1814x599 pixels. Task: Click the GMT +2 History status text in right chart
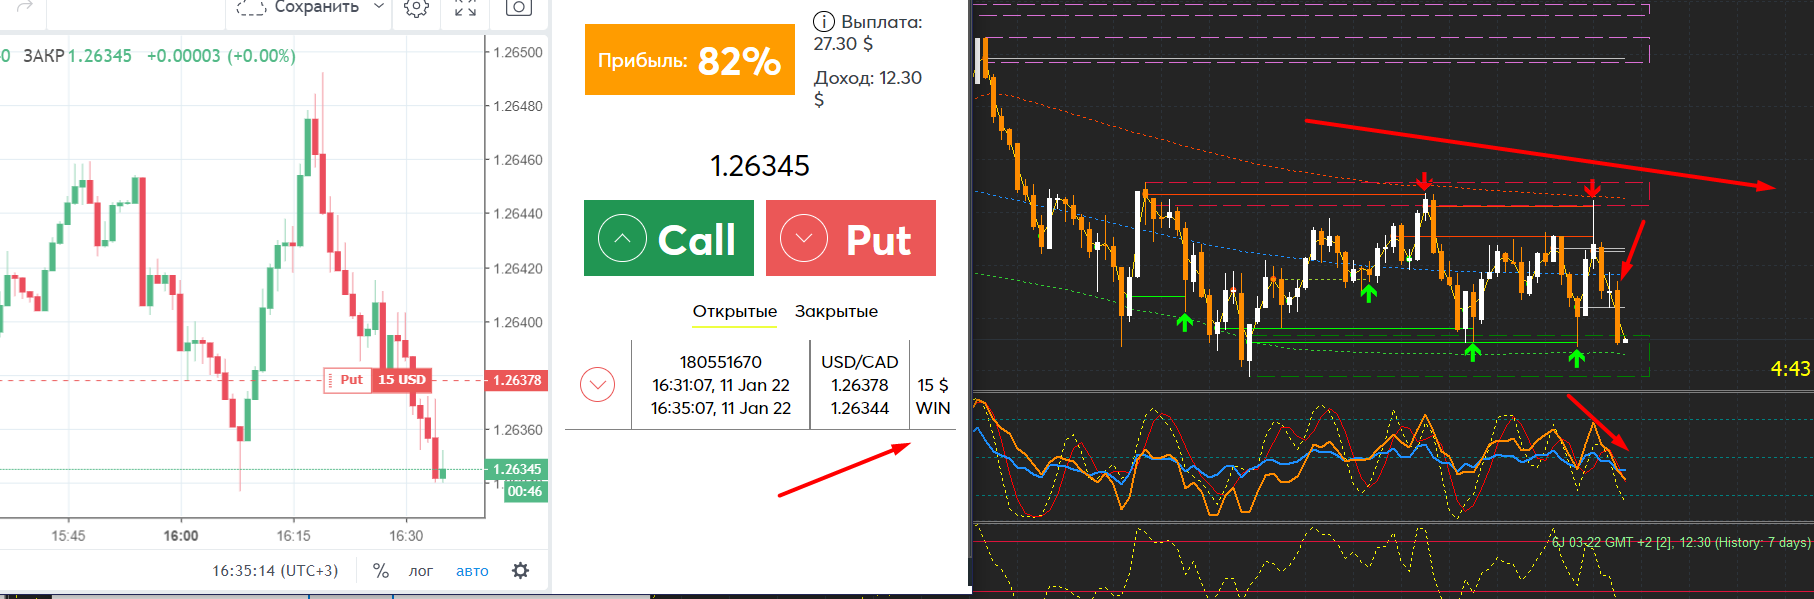[x=1680, y=542]
